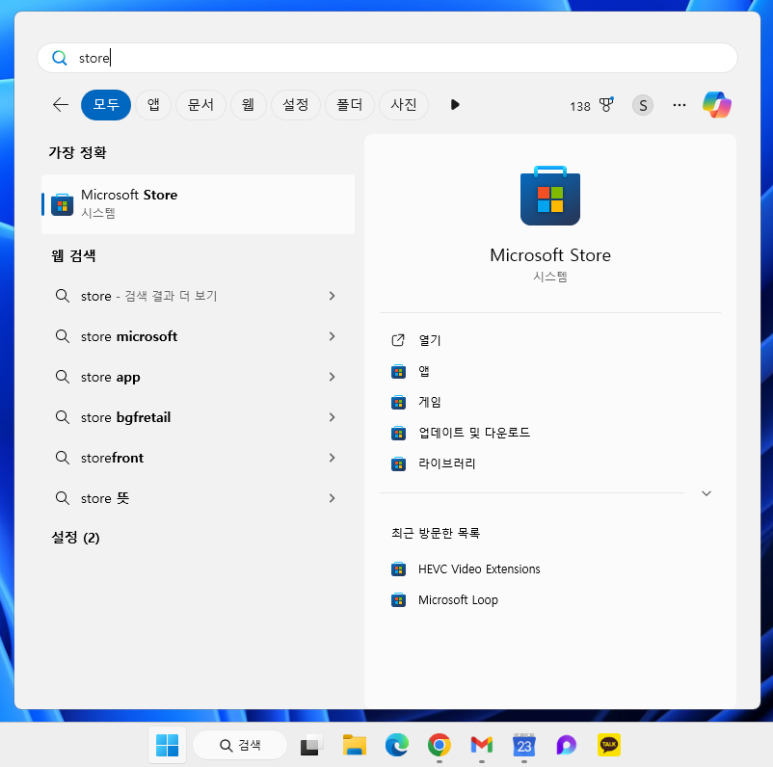Collapse the actions list with the down chevron
The width and height of the screenshot is (773, 767).
point(706,493)
